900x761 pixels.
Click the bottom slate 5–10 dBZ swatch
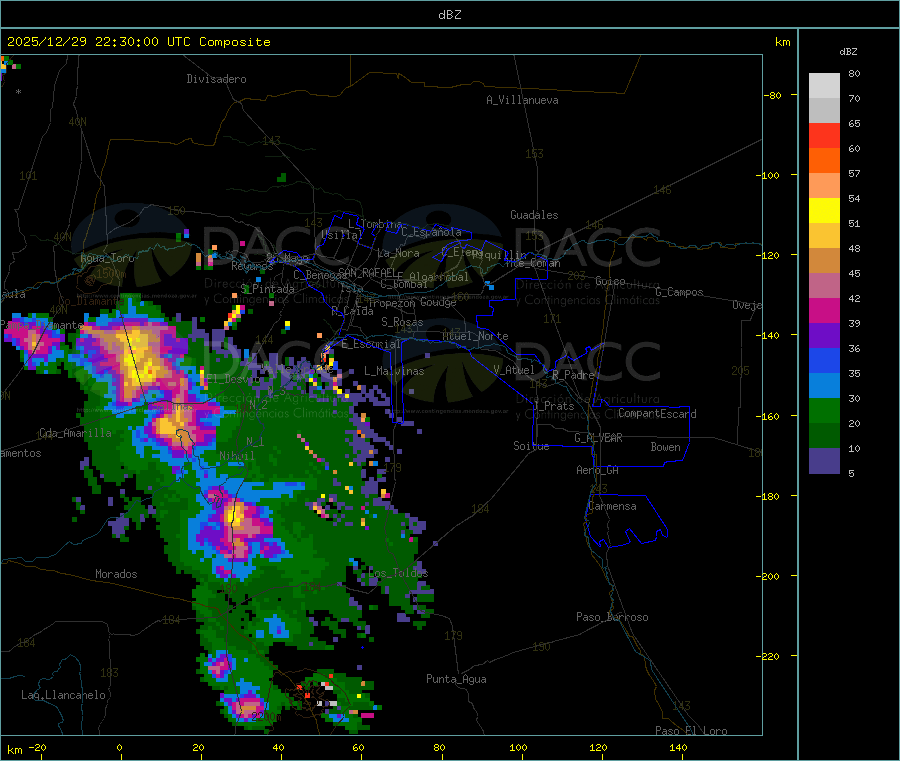pos(824,461)
